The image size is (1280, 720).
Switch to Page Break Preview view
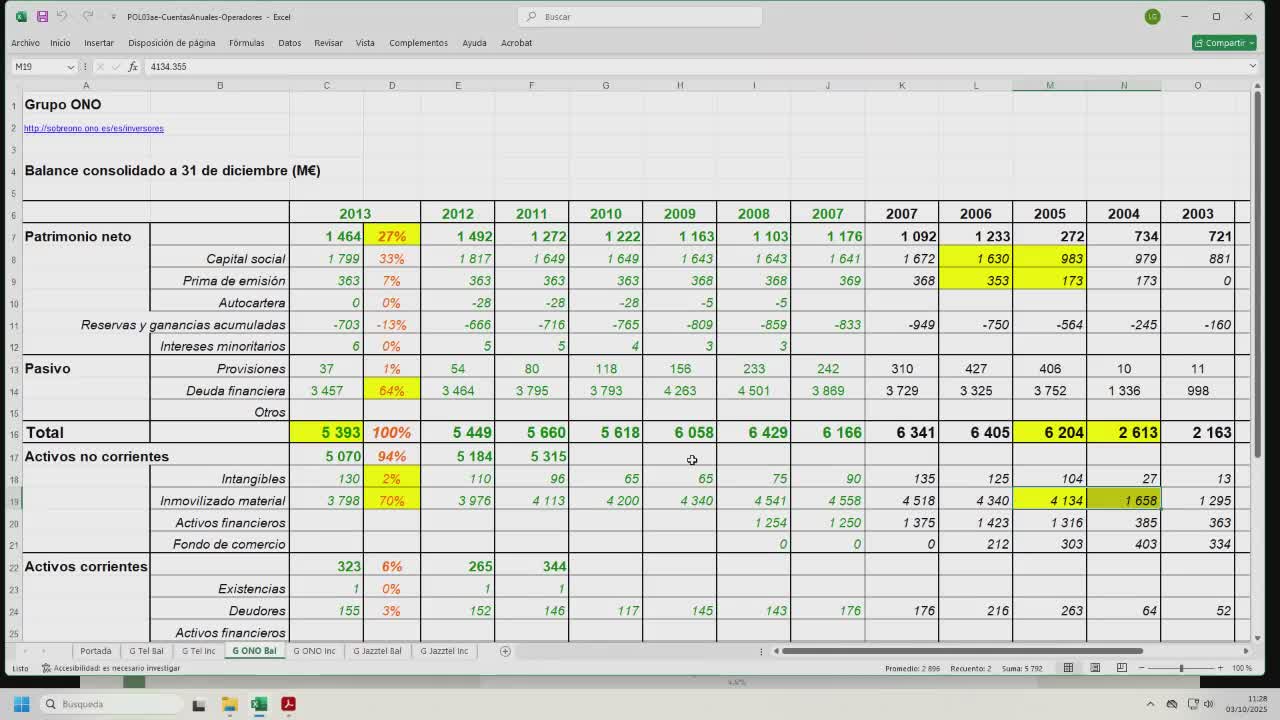point(1122,668)
